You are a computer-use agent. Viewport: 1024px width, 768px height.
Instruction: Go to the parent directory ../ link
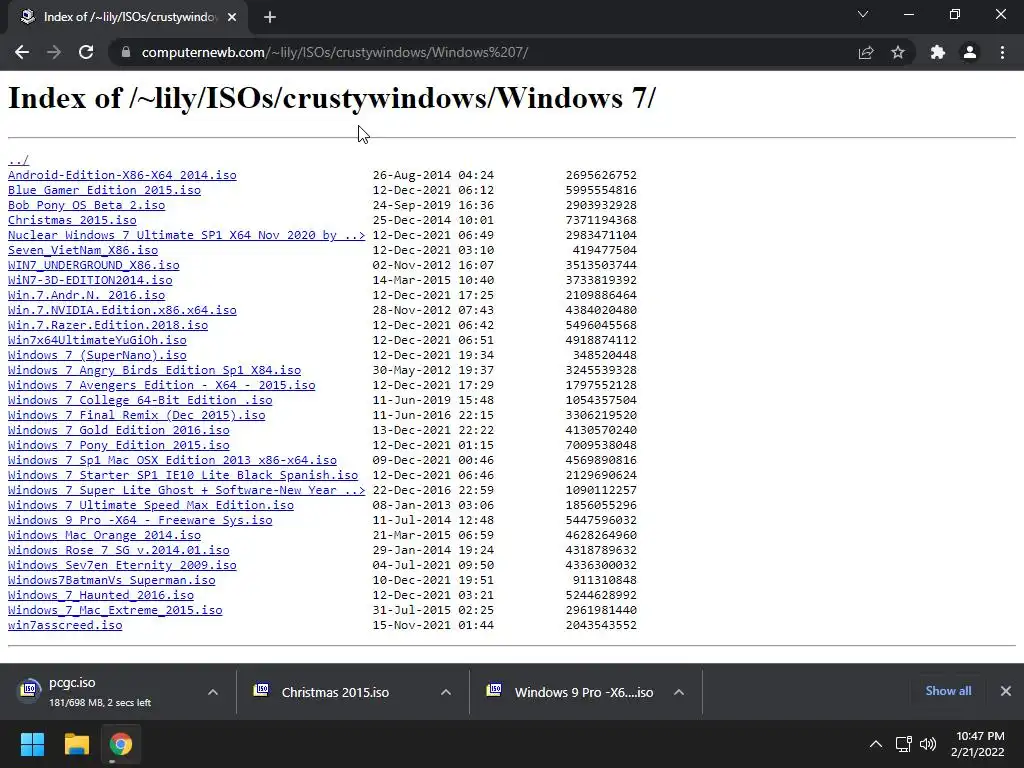click(18, 160)
